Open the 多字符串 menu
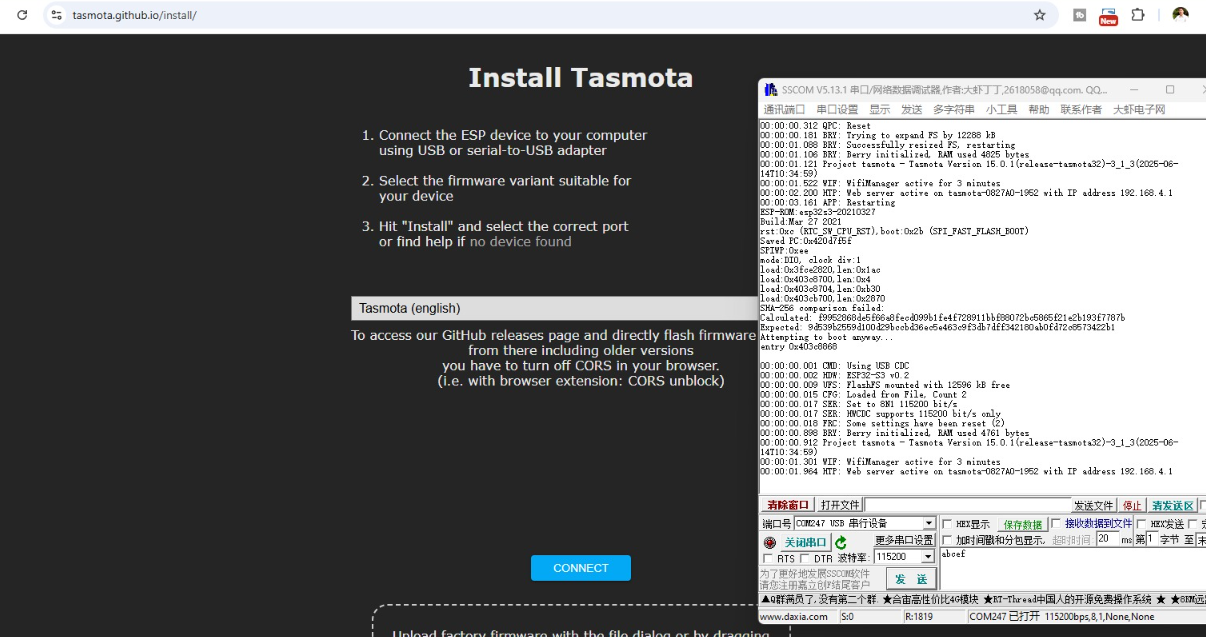The height and width of the screenshot is (637, 1206). (x=953, y=109)
